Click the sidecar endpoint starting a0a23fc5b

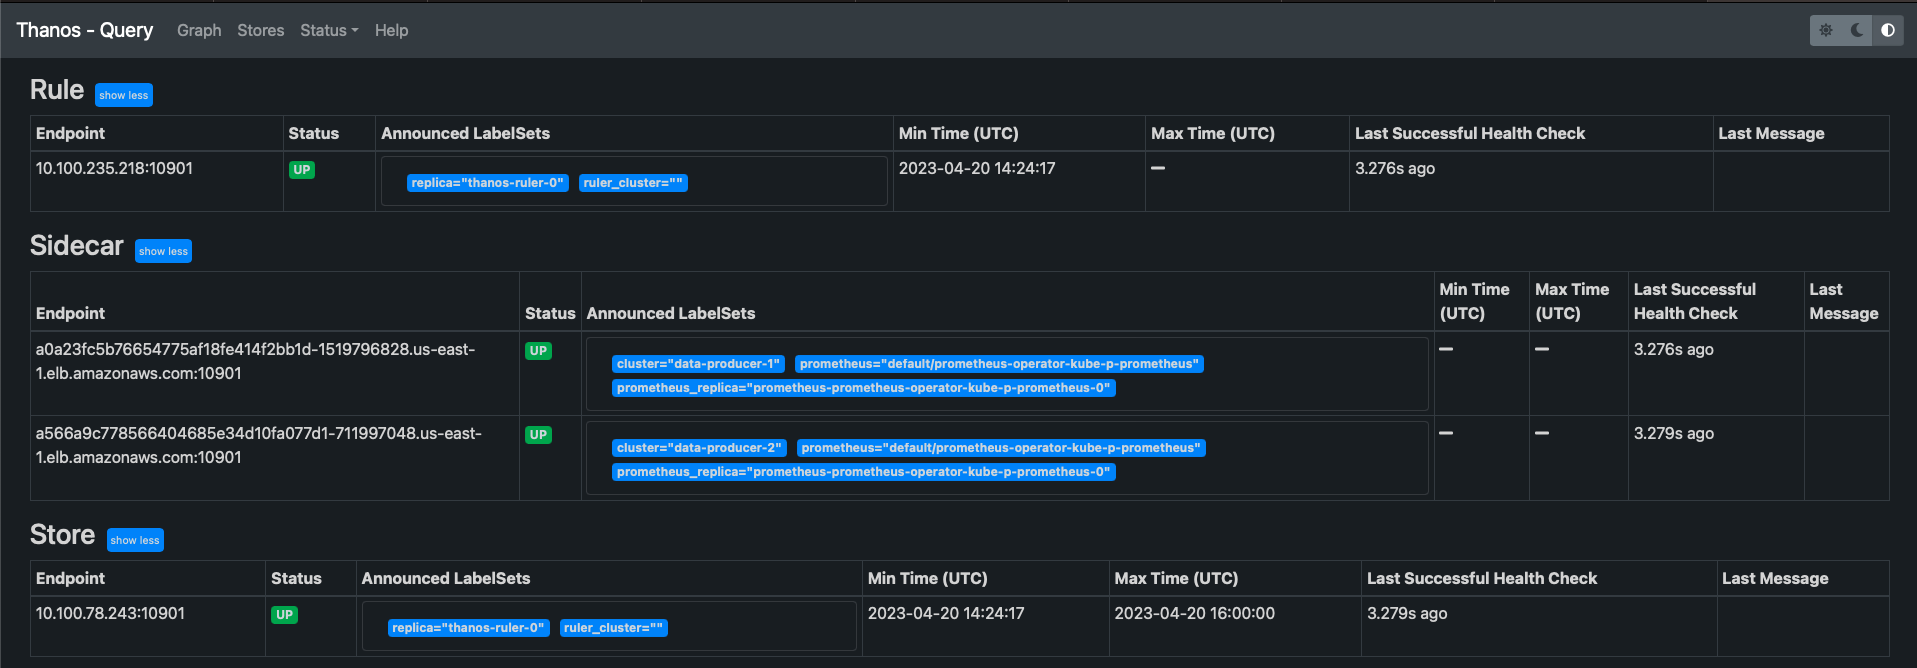(x=255, y=361)
